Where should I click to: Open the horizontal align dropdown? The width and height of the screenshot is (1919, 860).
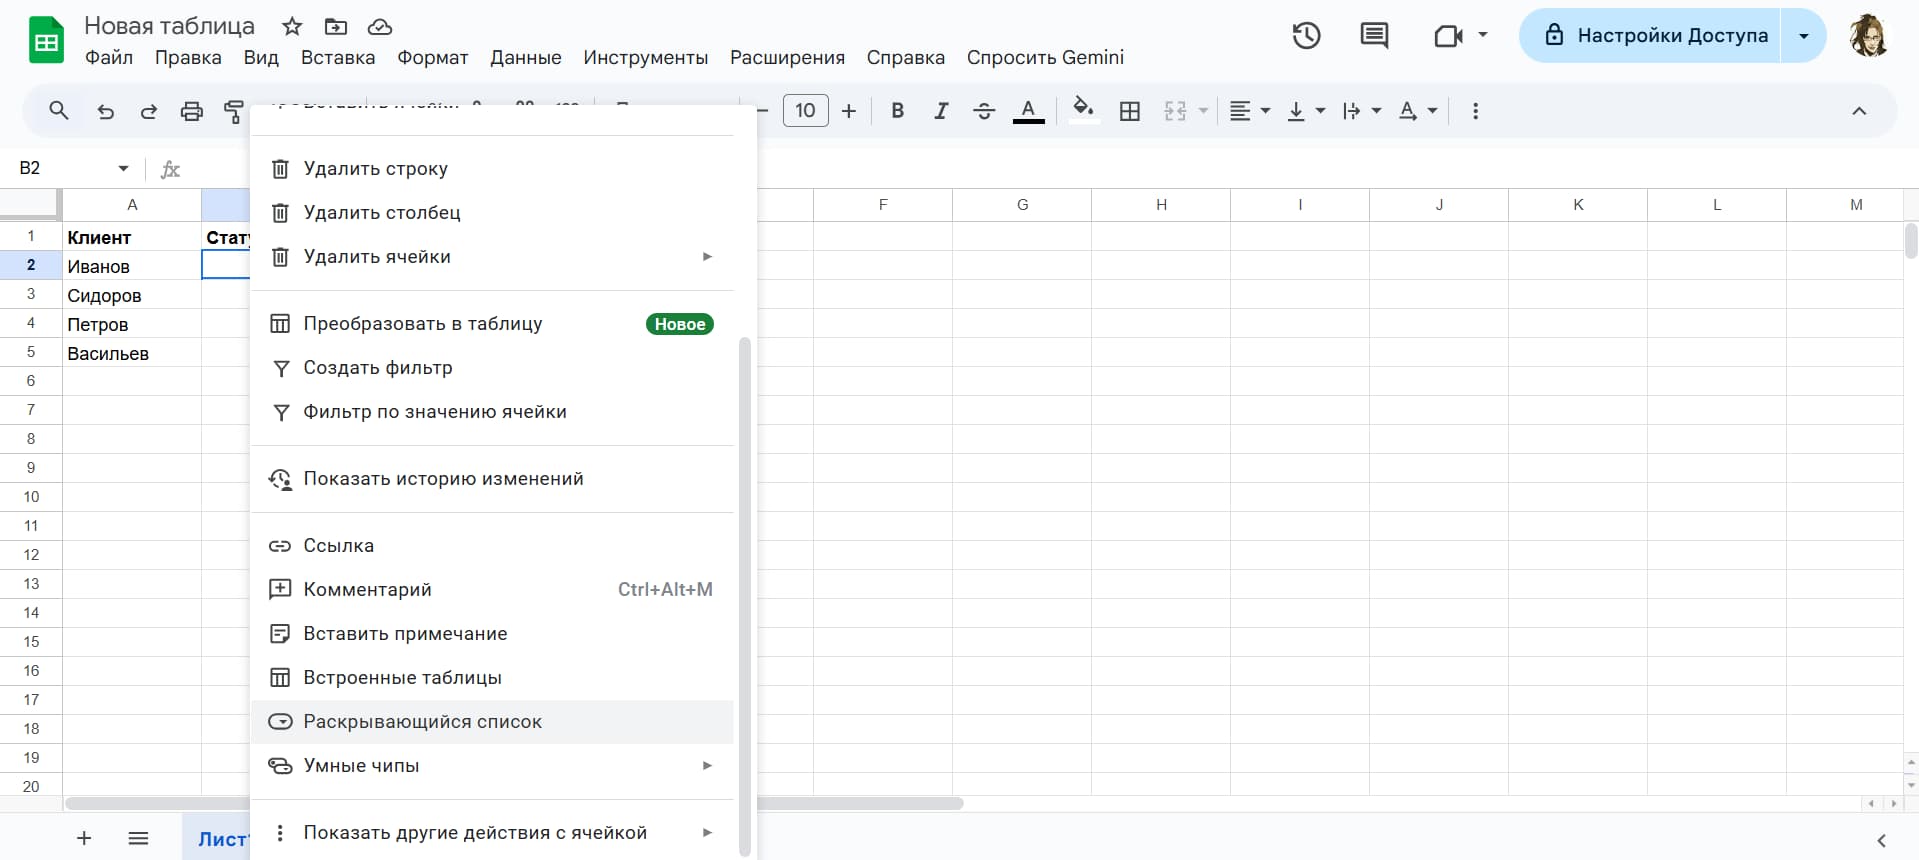click(x=1249, y=111)
